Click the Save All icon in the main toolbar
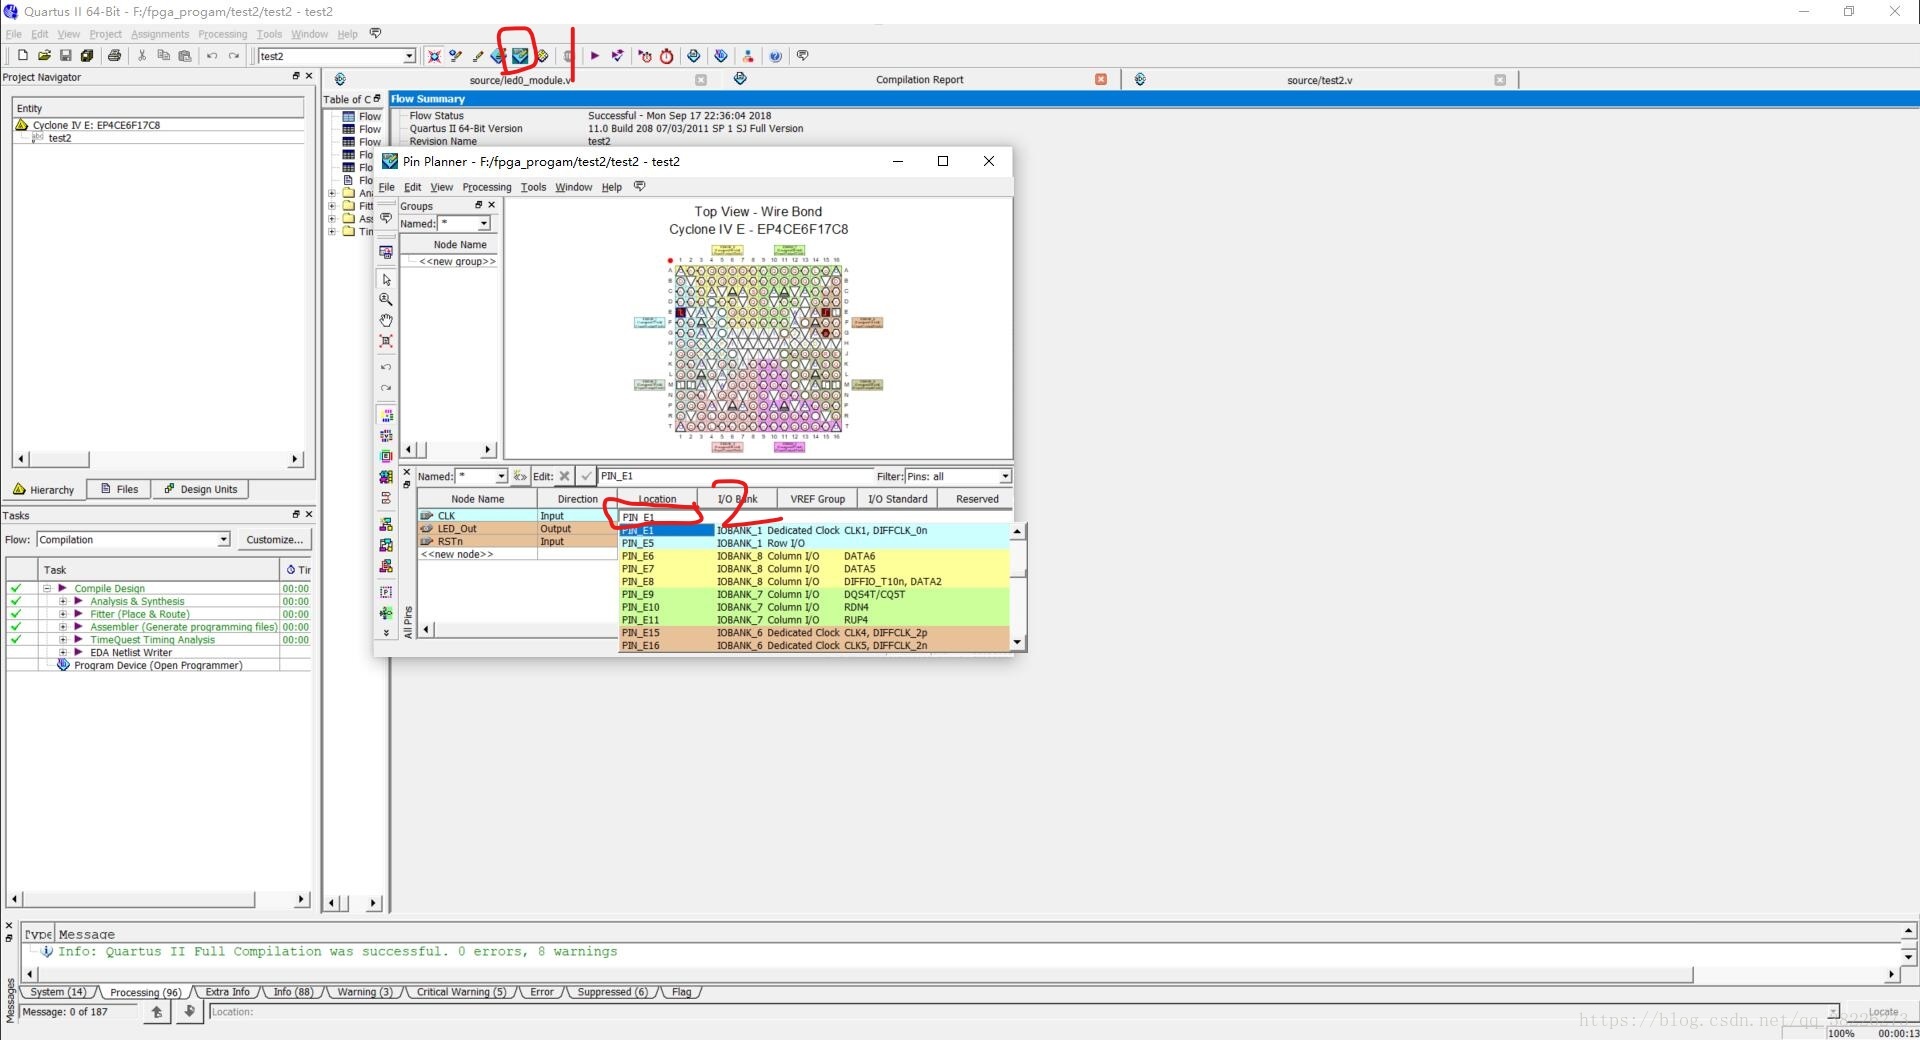 (x=87, y=56)
